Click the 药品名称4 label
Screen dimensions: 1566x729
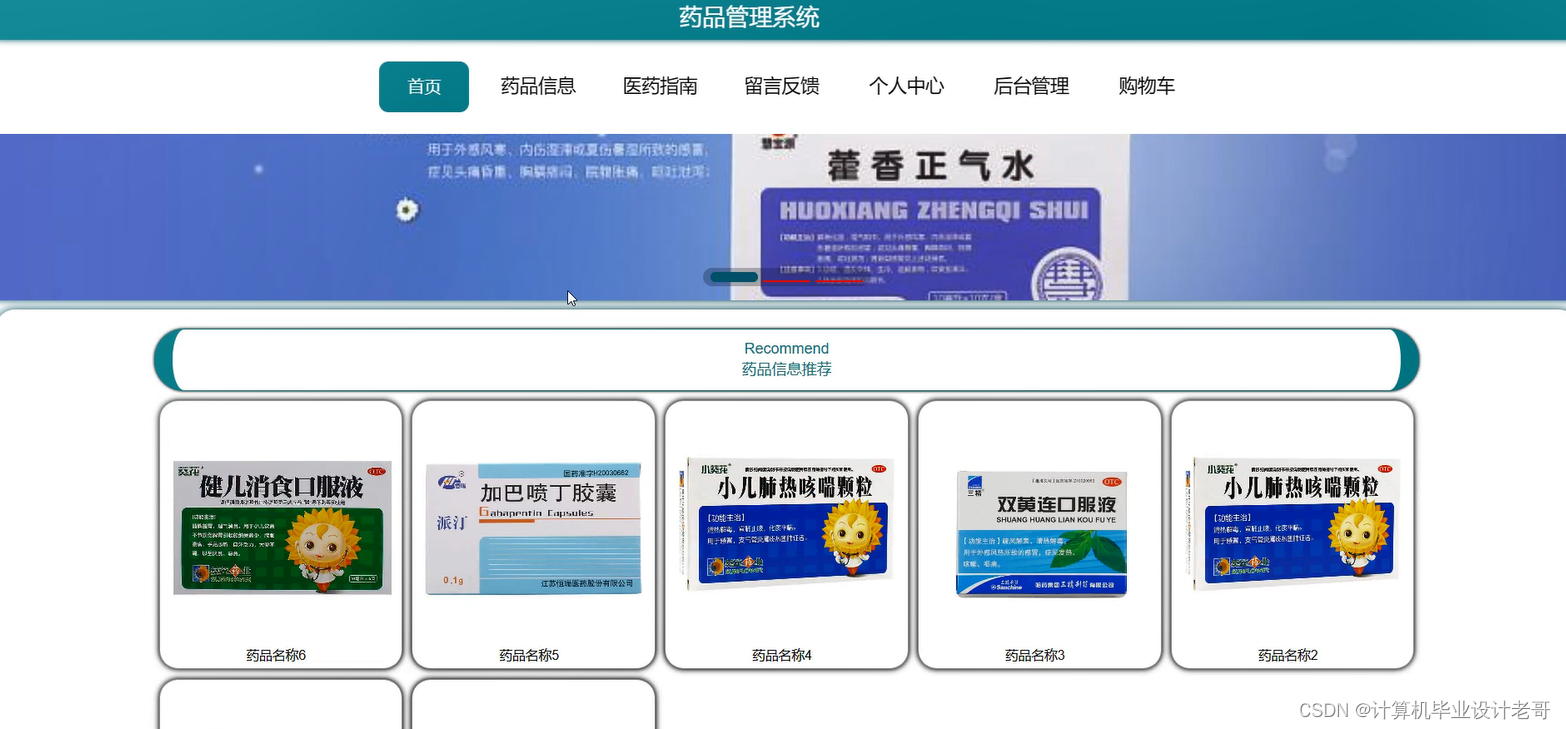point(782,655)
